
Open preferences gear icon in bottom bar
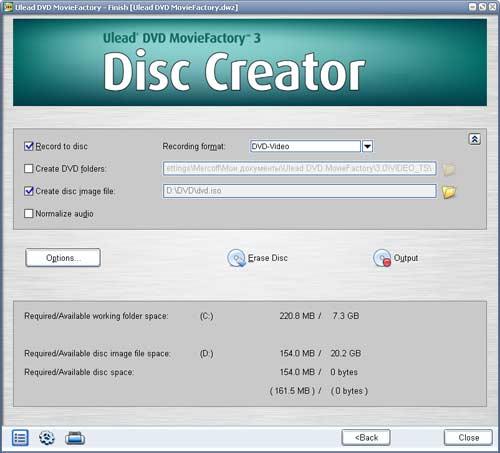click(x=47, y=437)
